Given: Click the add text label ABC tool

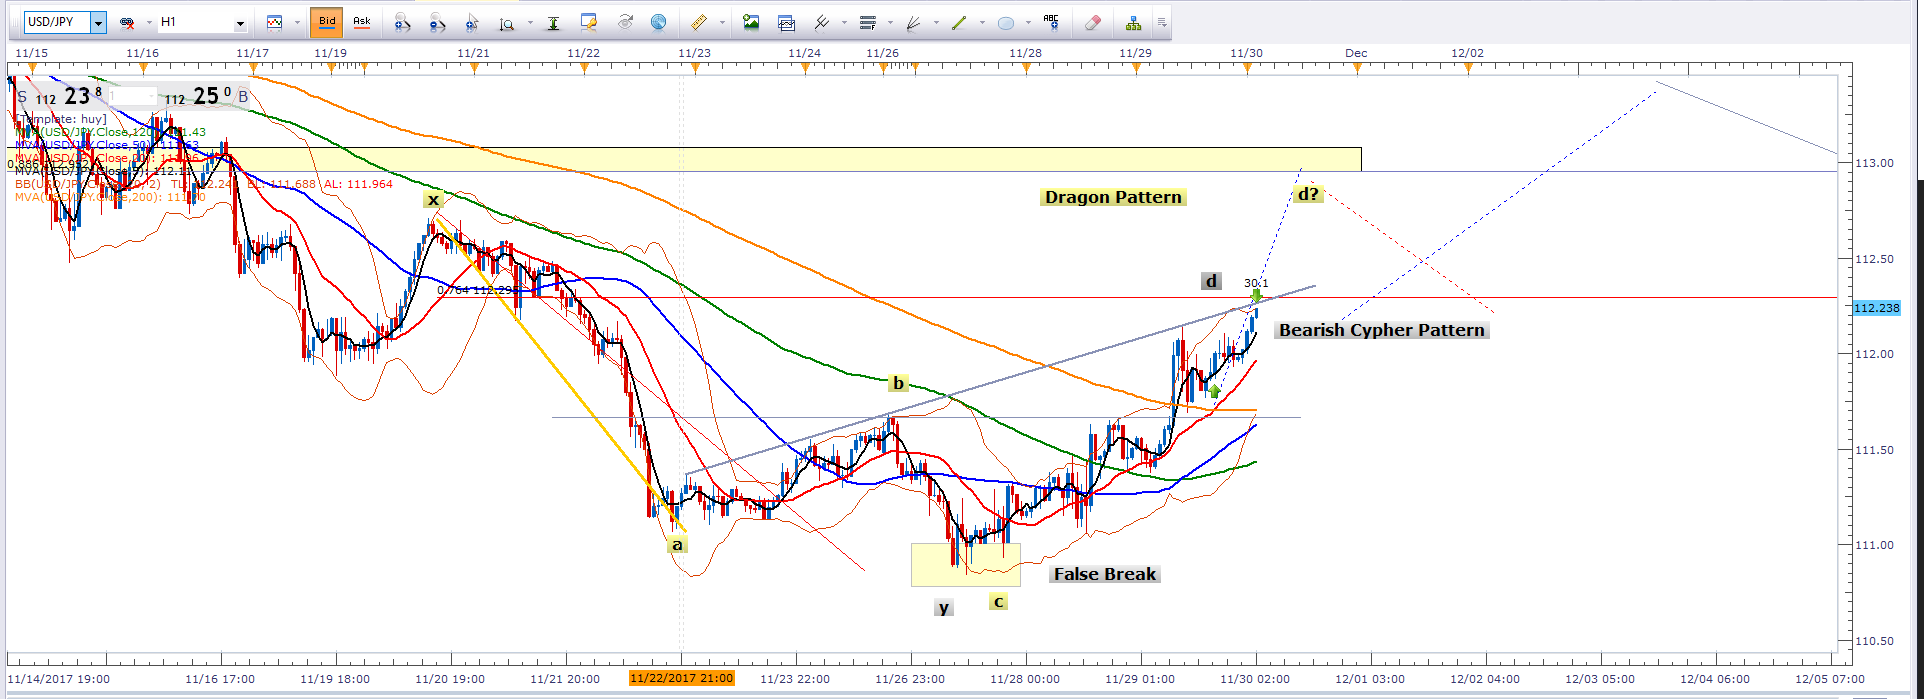Looking at the screenshot, I should coord(1051,21).
